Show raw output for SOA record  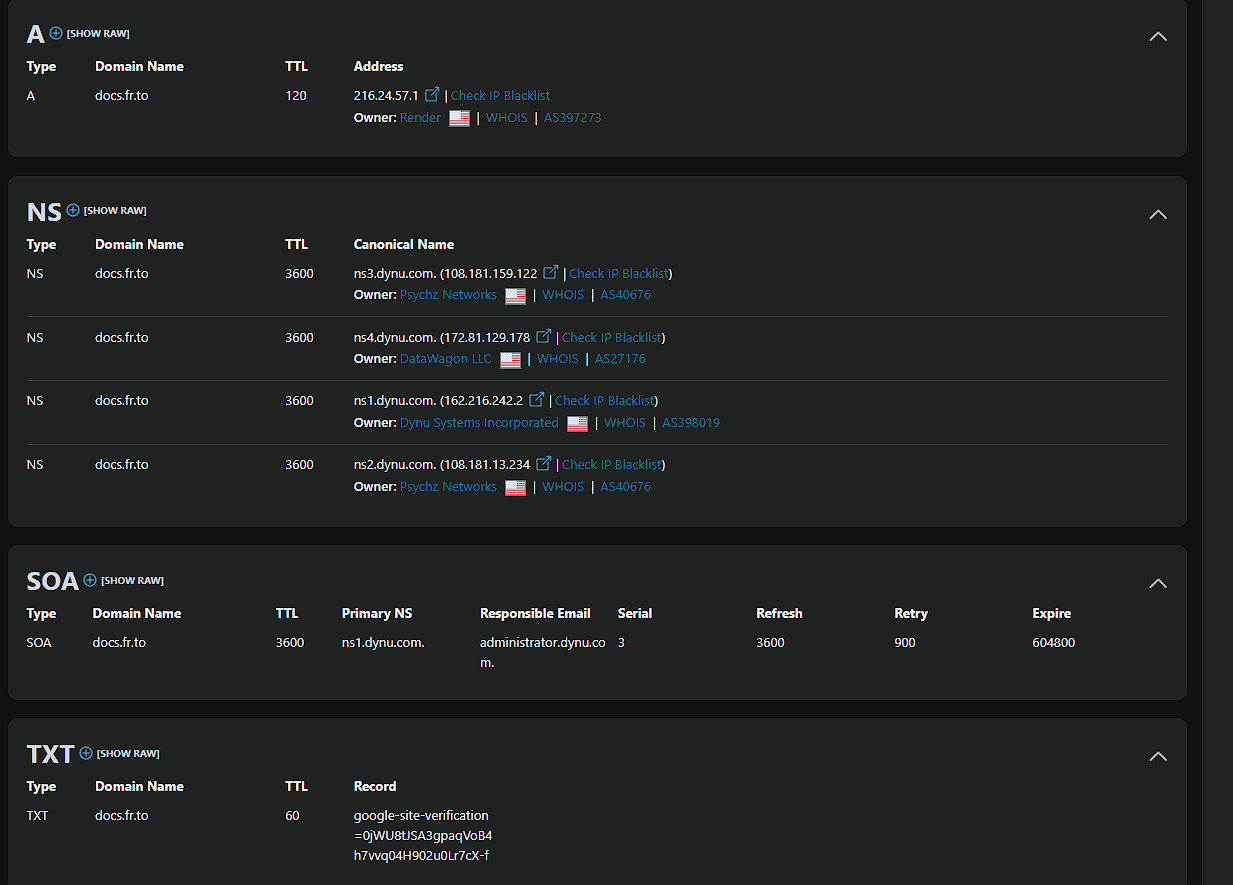[x=132, y=581]
